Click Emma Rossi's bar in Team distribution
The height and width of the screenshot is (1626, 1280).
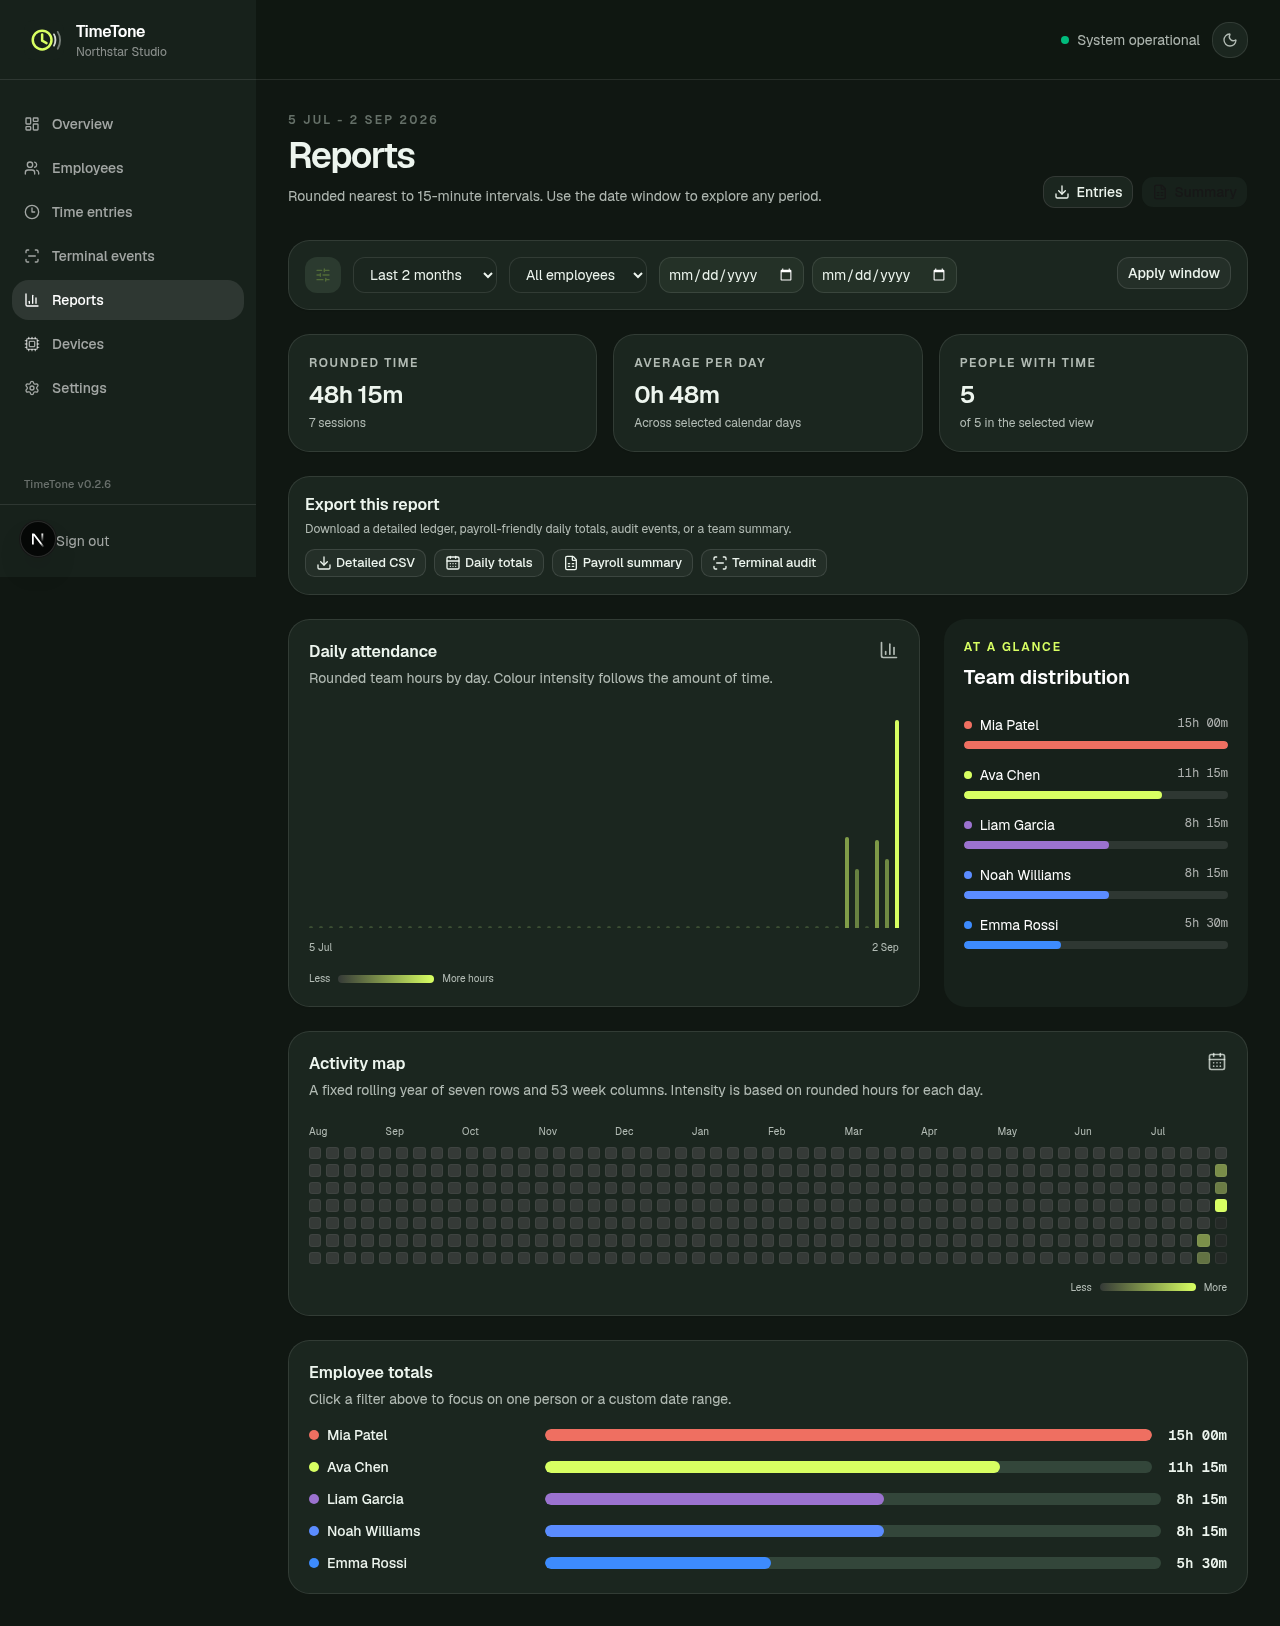1096,945
